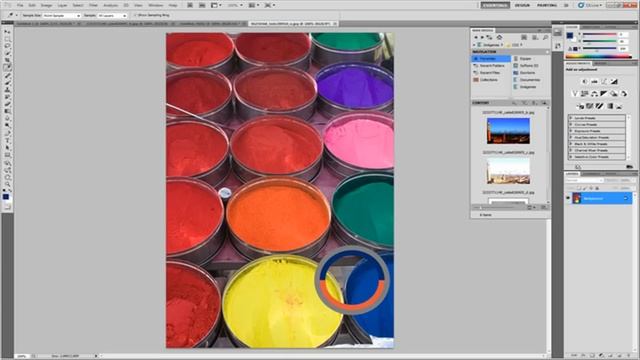Viewport: 640px width, 360px height.
Task: Open the Edit menu
Action: [32, 5]
